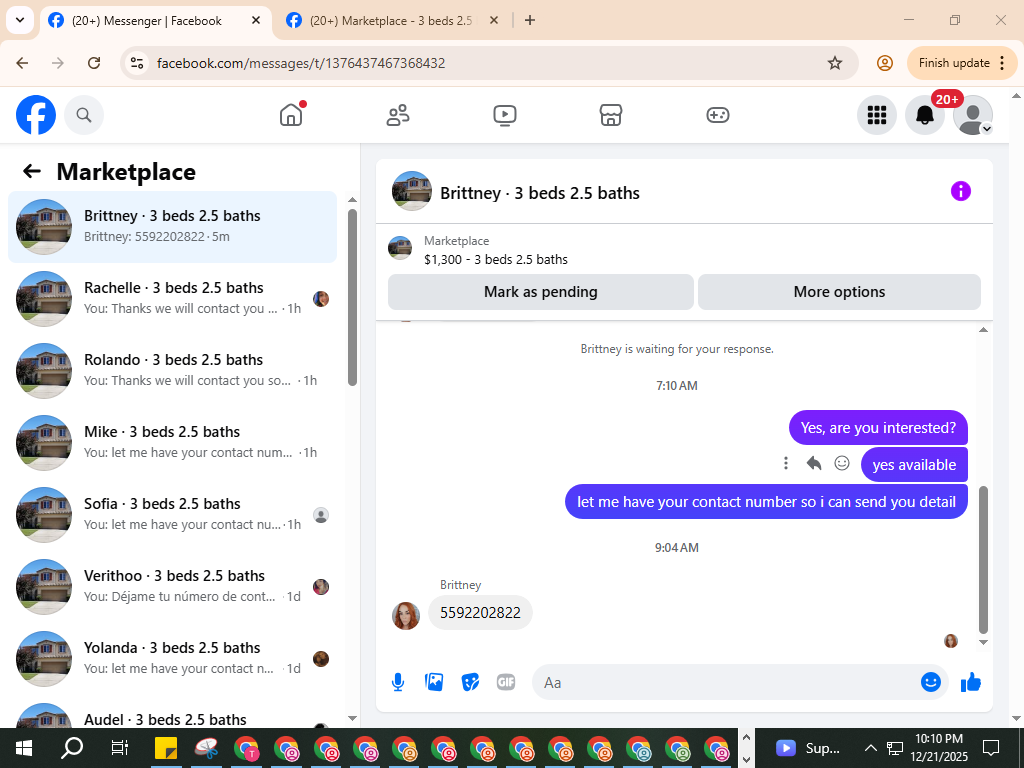The height and width of the screenshot is (768, 1024).
Task: Click the More options button
Action: (x=839, y=292)
